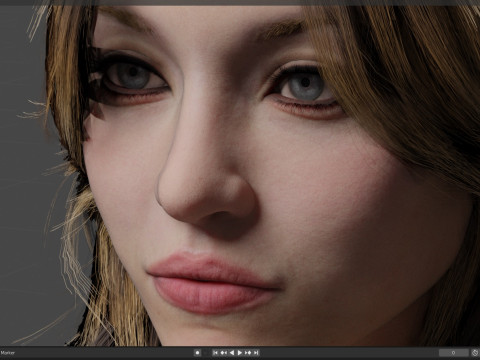Play the animation forward
Image resolution: width=480 pixels, height=360 pixels.
click(240, 353)
